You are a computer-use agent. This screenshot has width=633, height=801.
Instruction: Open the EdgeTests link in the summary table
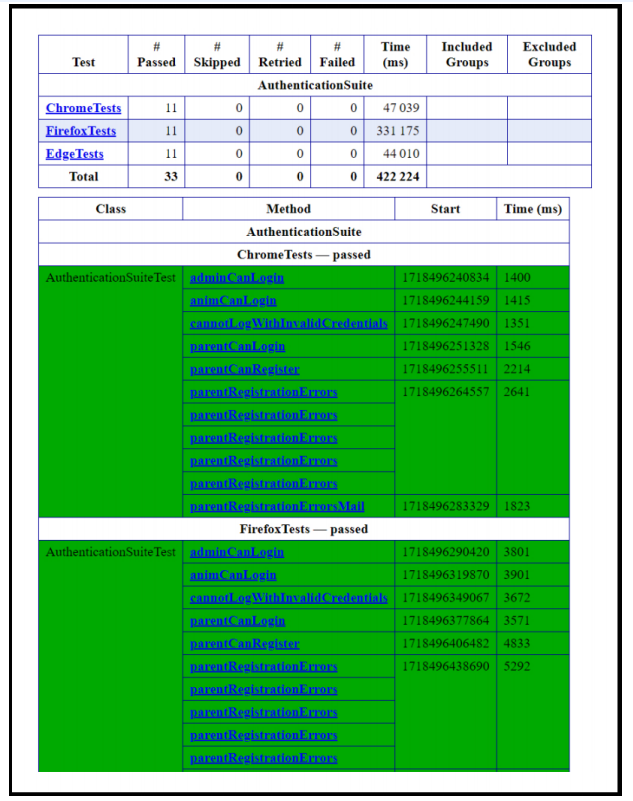[x=75, y=154]
